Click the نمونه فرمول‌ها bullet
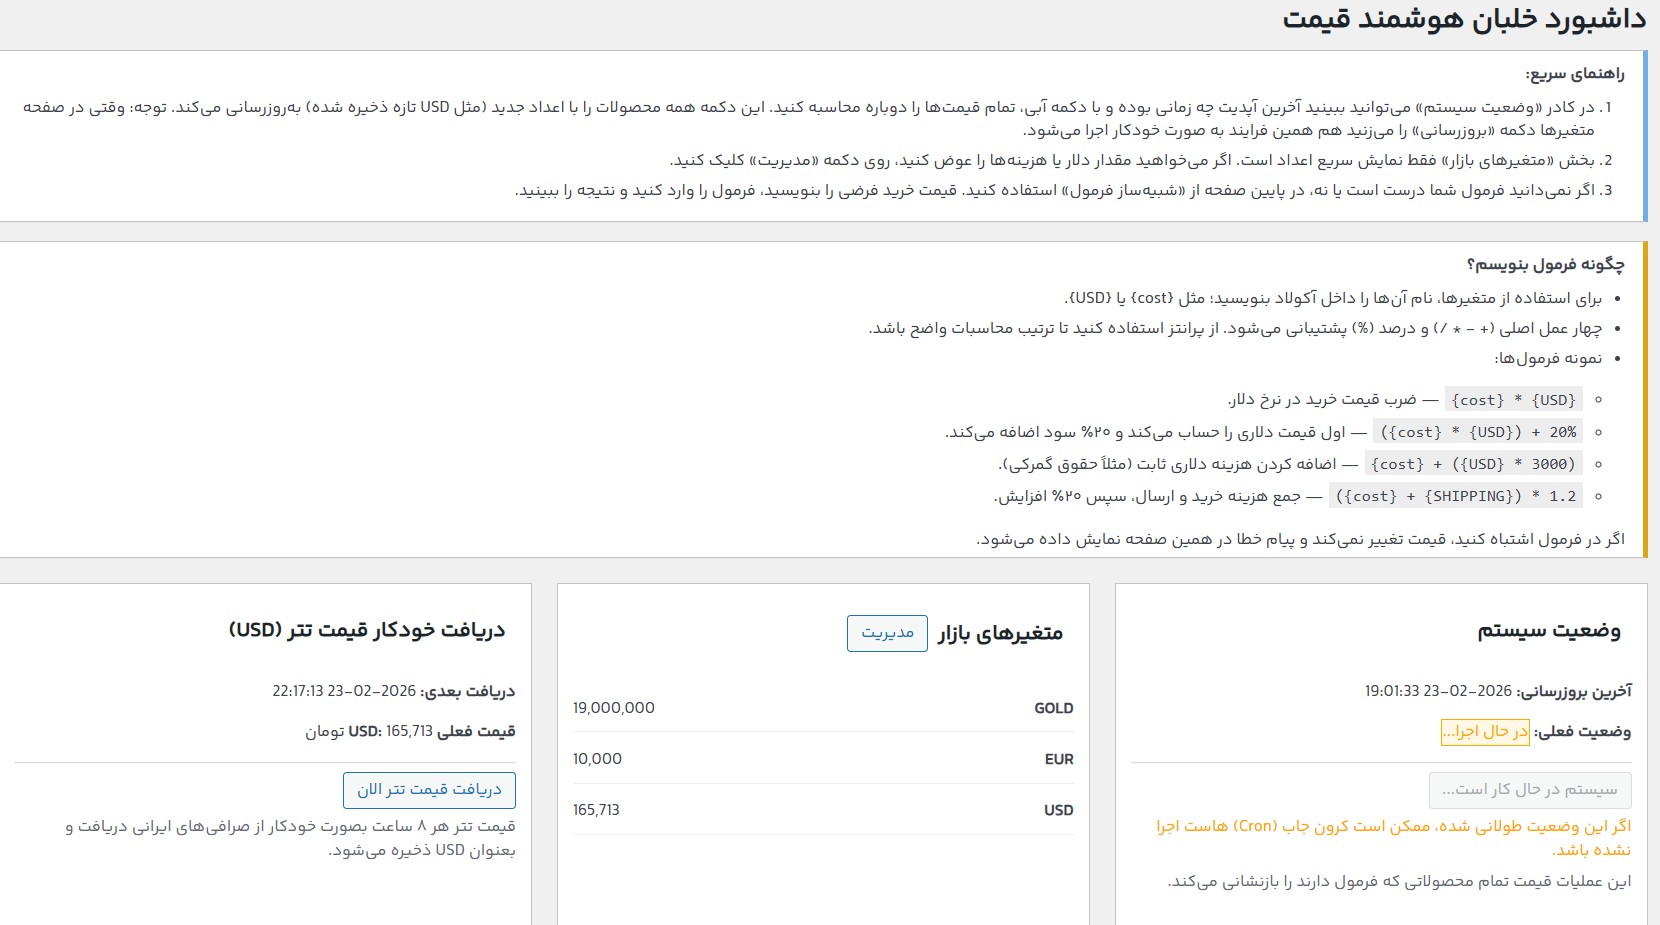 [x=1548, y=358]
